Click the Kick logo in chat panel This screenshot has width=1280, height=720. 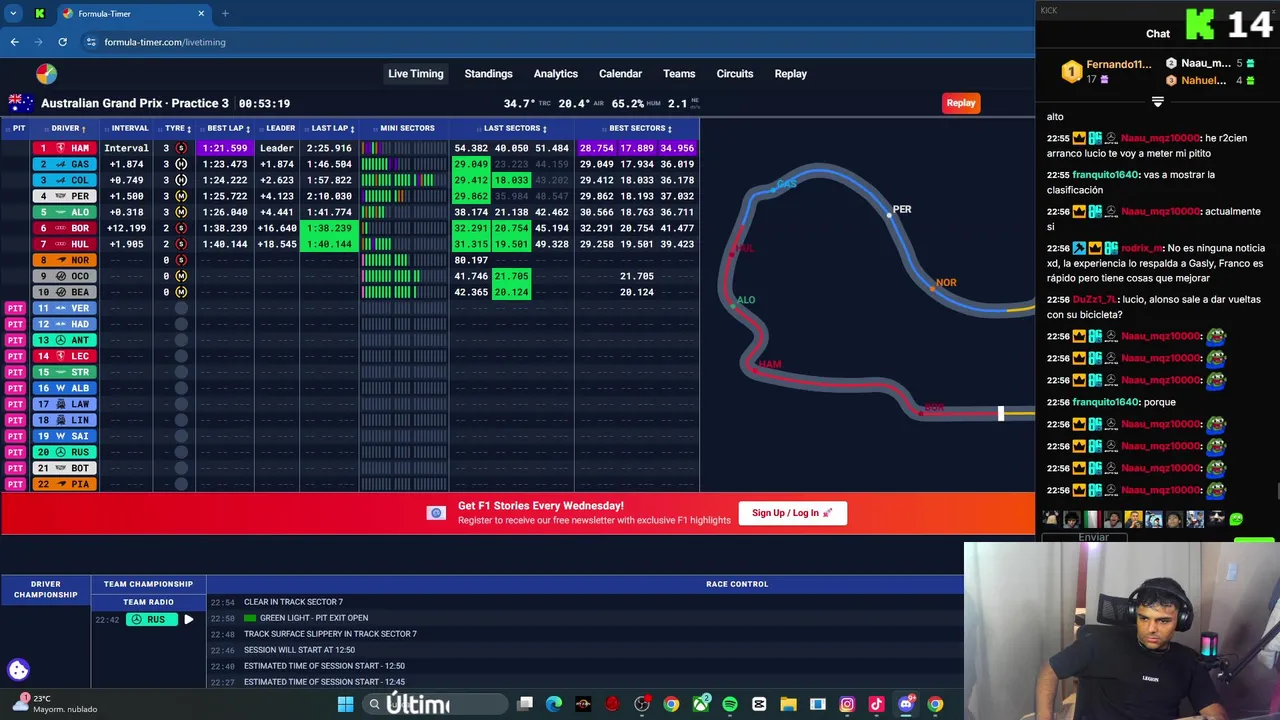pos(1200,24)
